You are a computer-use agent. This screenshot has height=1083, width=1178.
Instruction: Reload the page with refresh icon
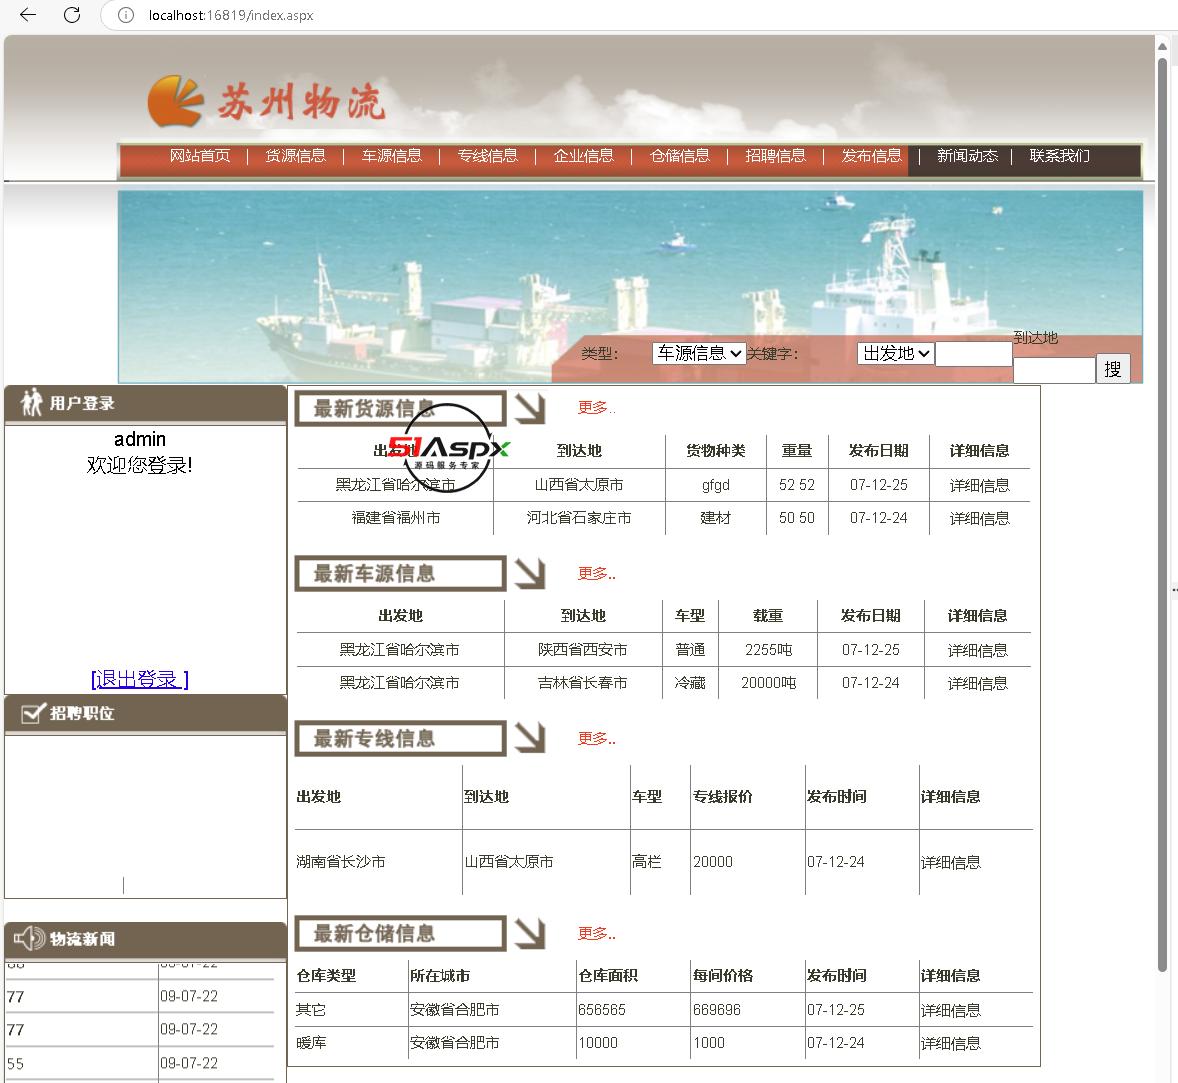click(71, 15)
